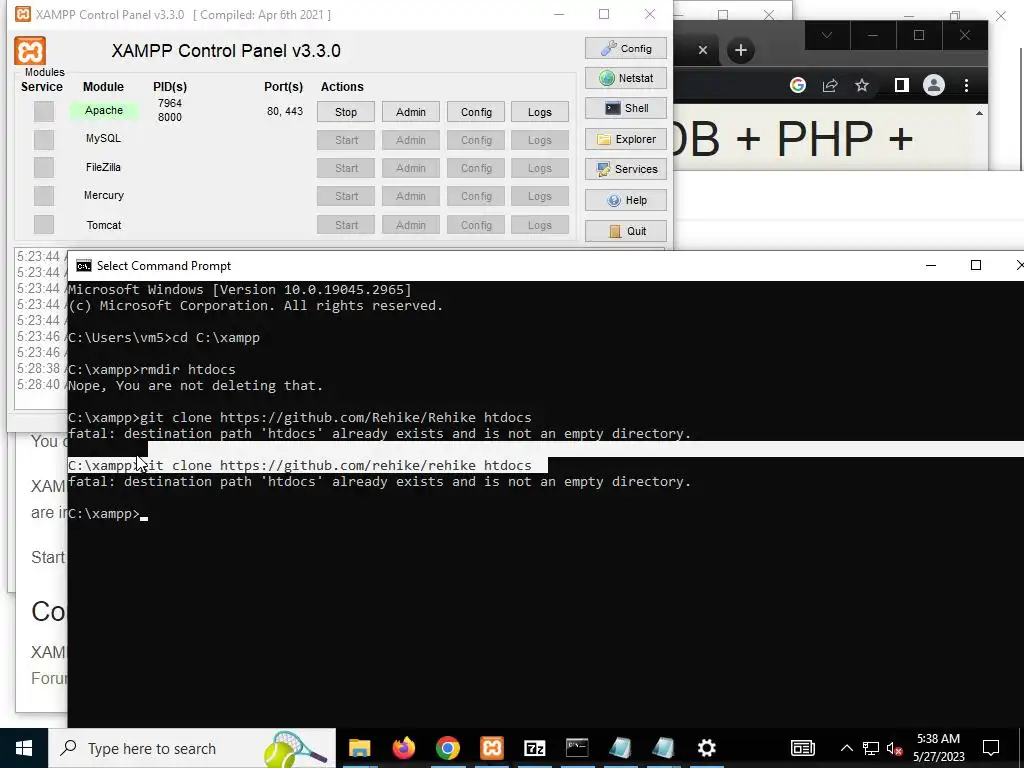Open Apache Admin page
Viewport: 1024px width, 768px height.
point(411,112)
